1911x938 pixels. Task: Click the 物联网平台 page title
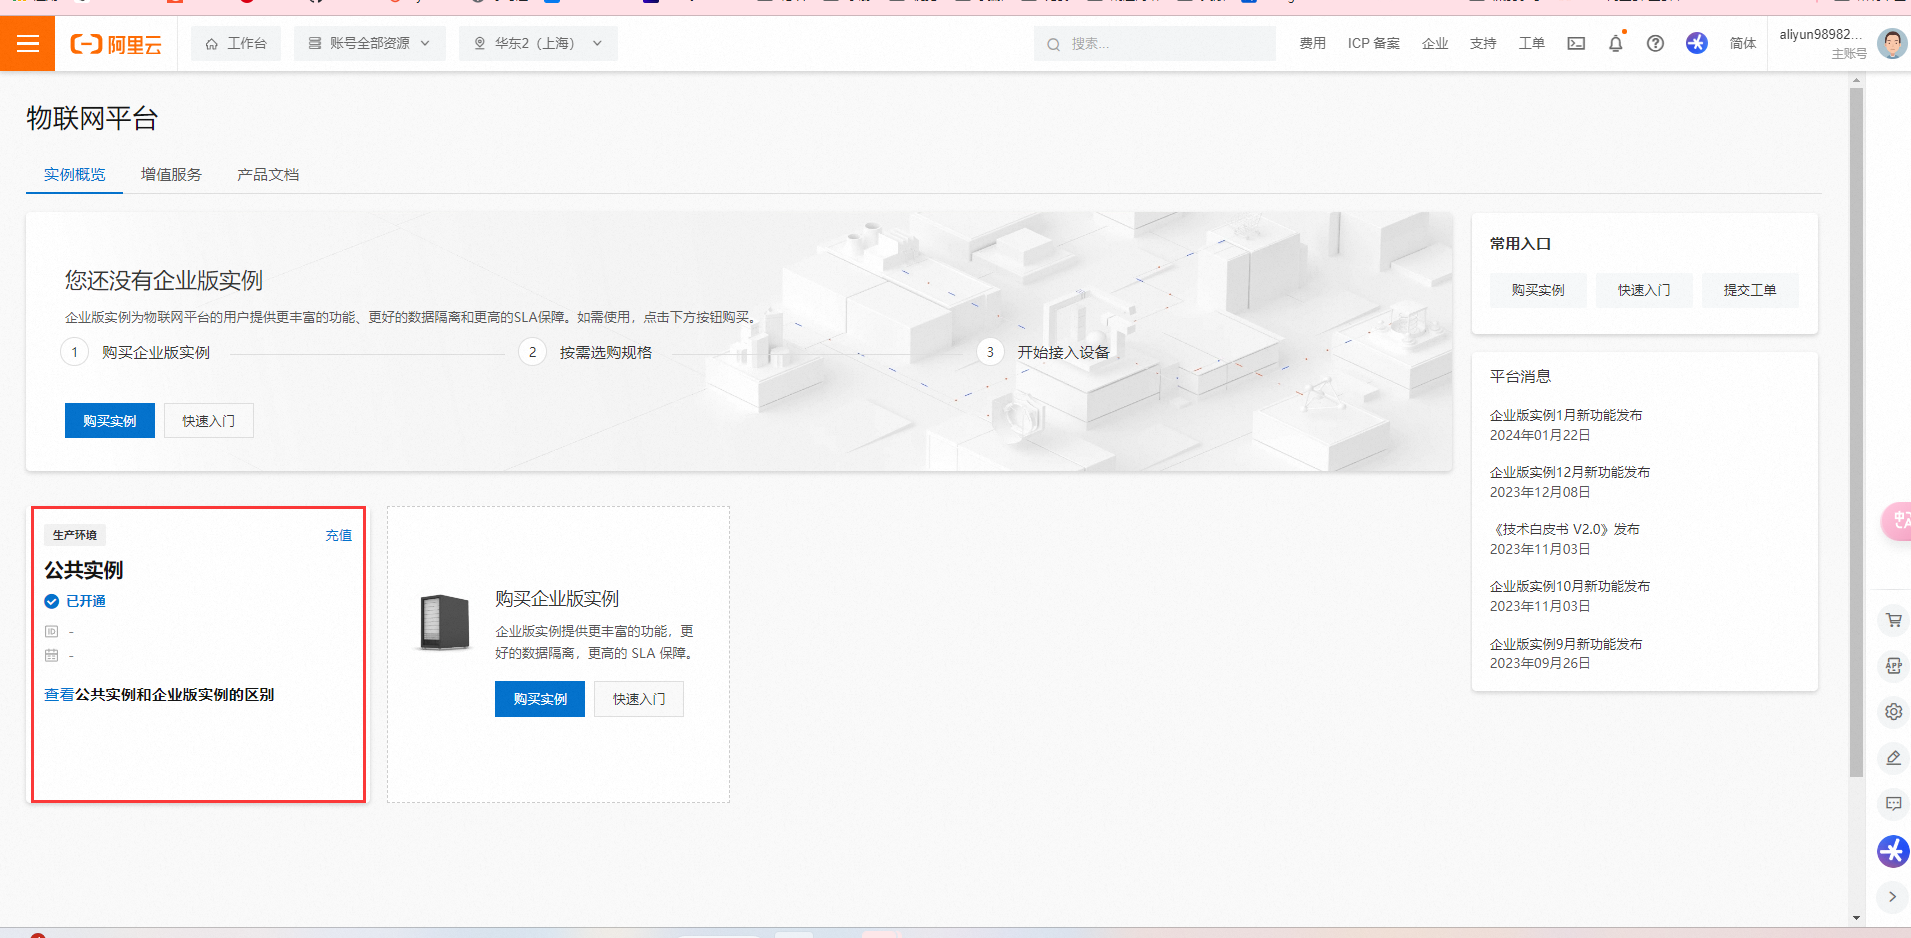click(92, 119)
